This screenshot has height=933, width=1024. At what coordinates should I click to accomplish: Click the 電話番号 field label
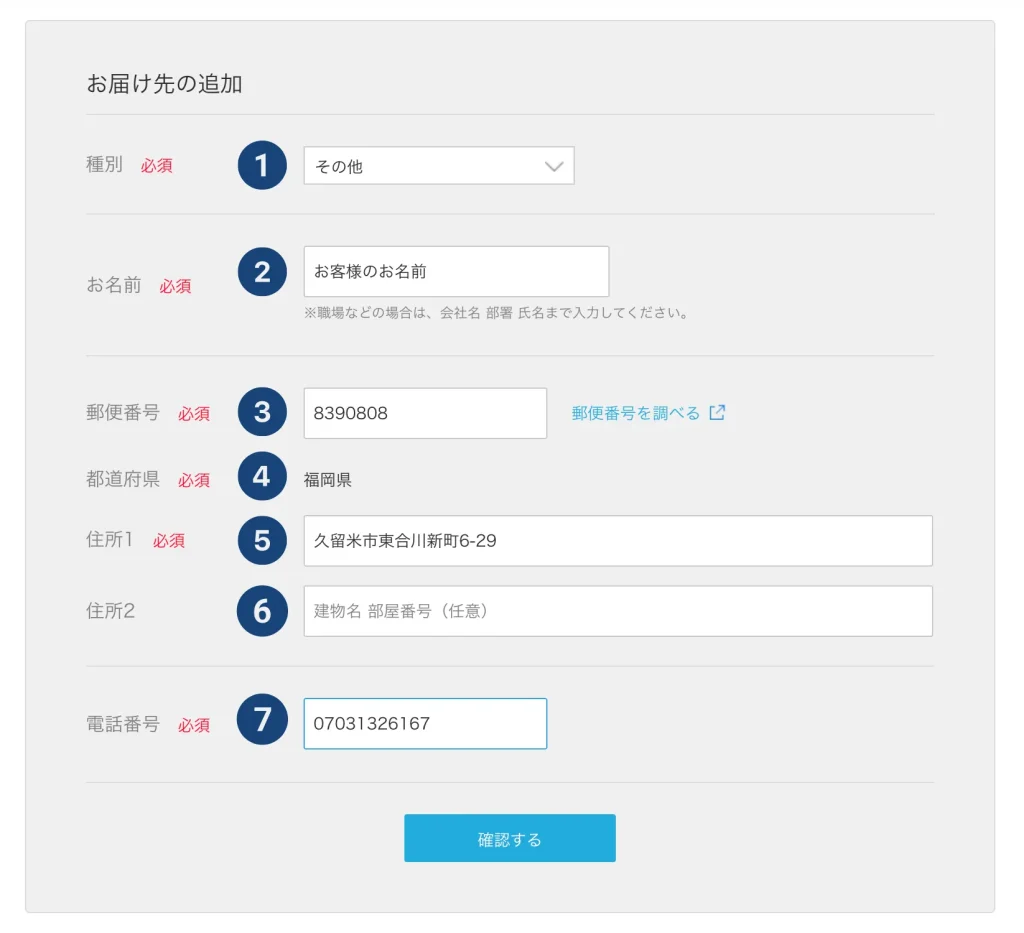click(x=123, y=724)
